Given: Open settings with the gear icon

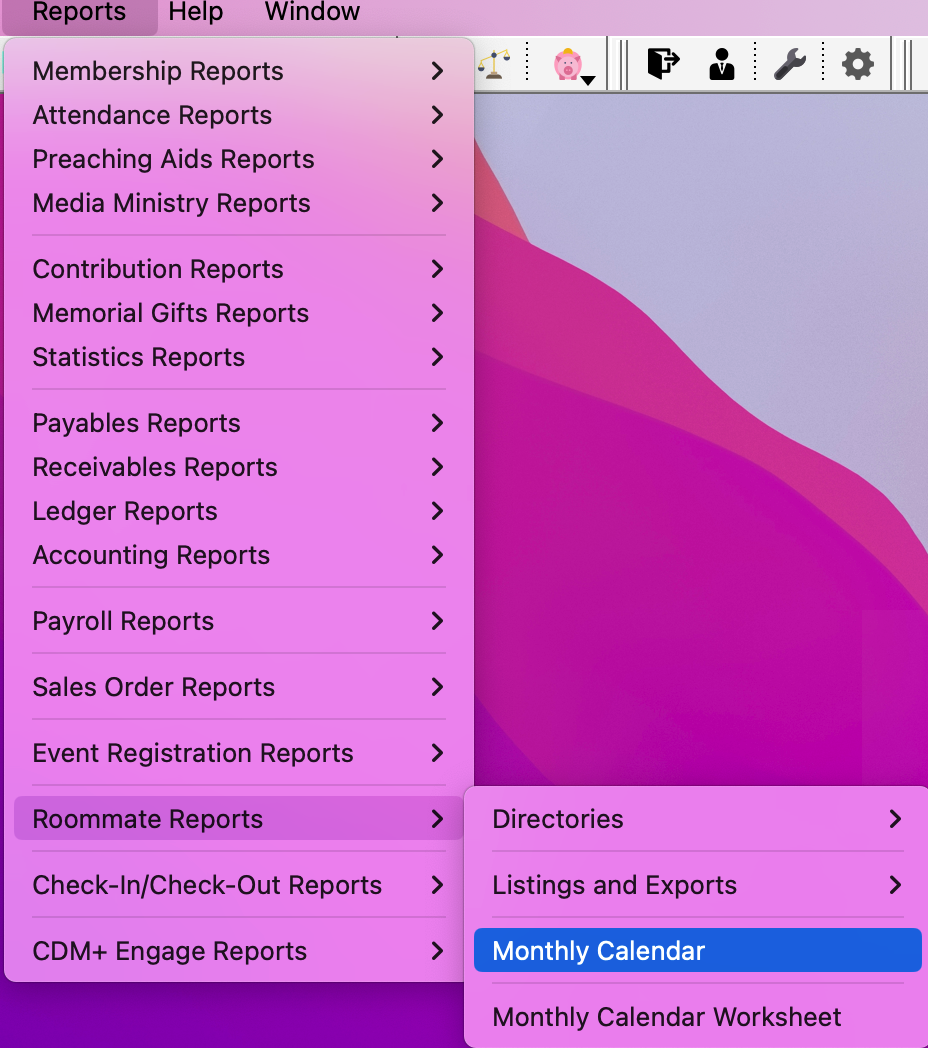Looking at the screenshot, I should pos(857,65).
